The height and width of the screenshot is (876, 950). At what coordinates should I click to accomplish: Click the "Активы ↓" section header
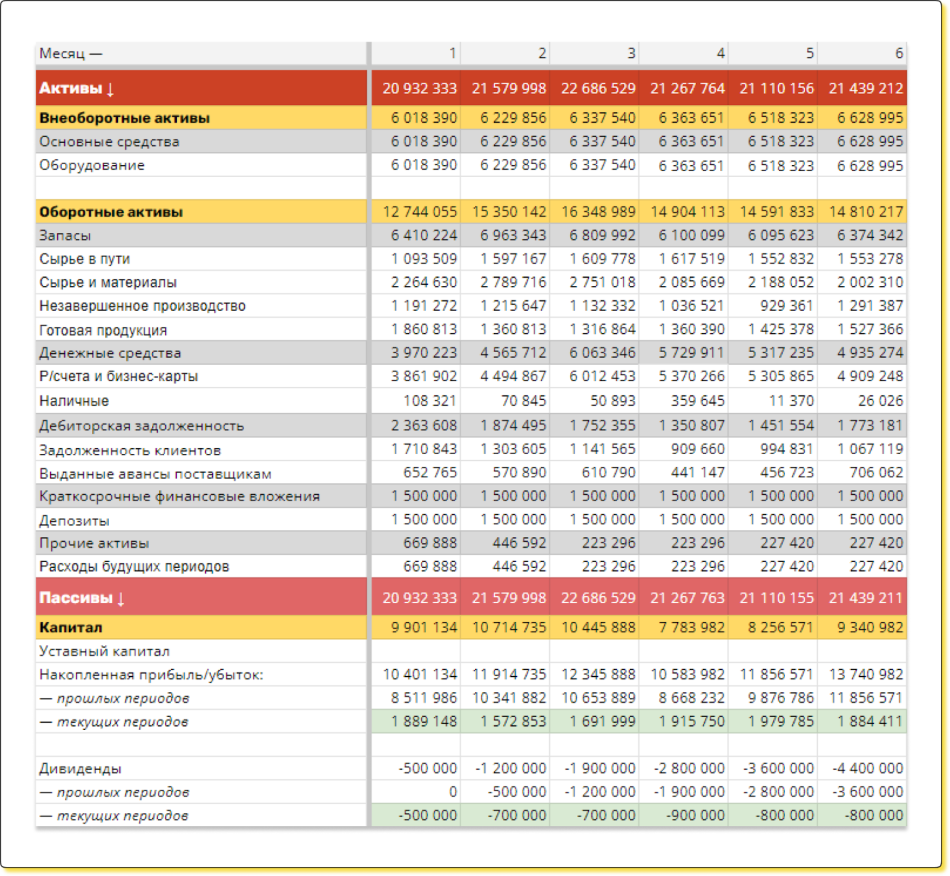coord(77,88)
